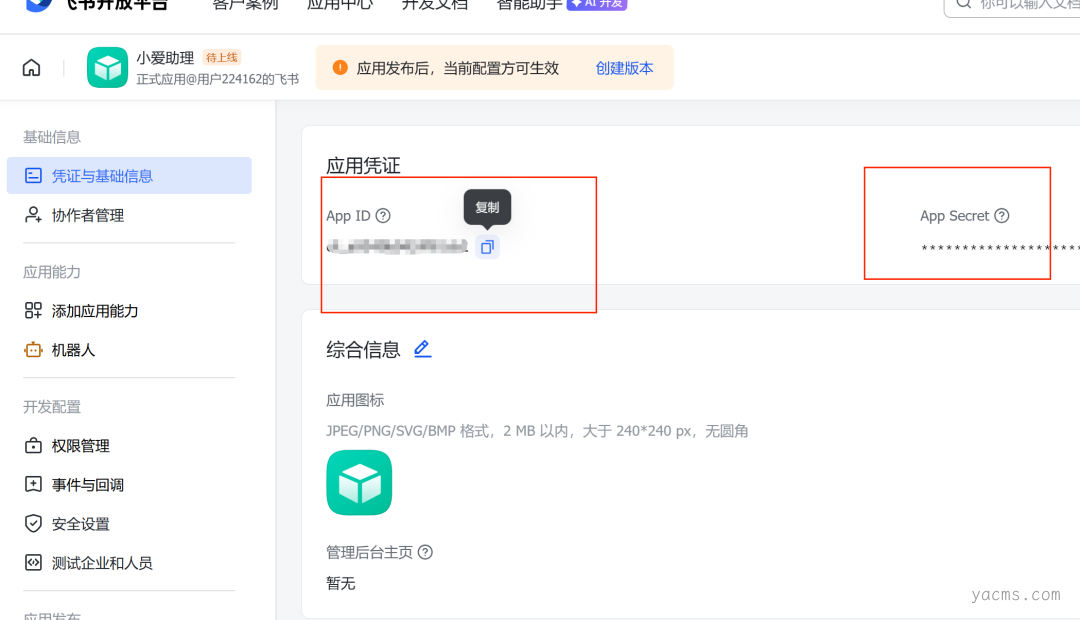Click the application icon thumbnail under 应用图标
The width and height of the screenshot is (1080, 620).
[x=359, y=483]
